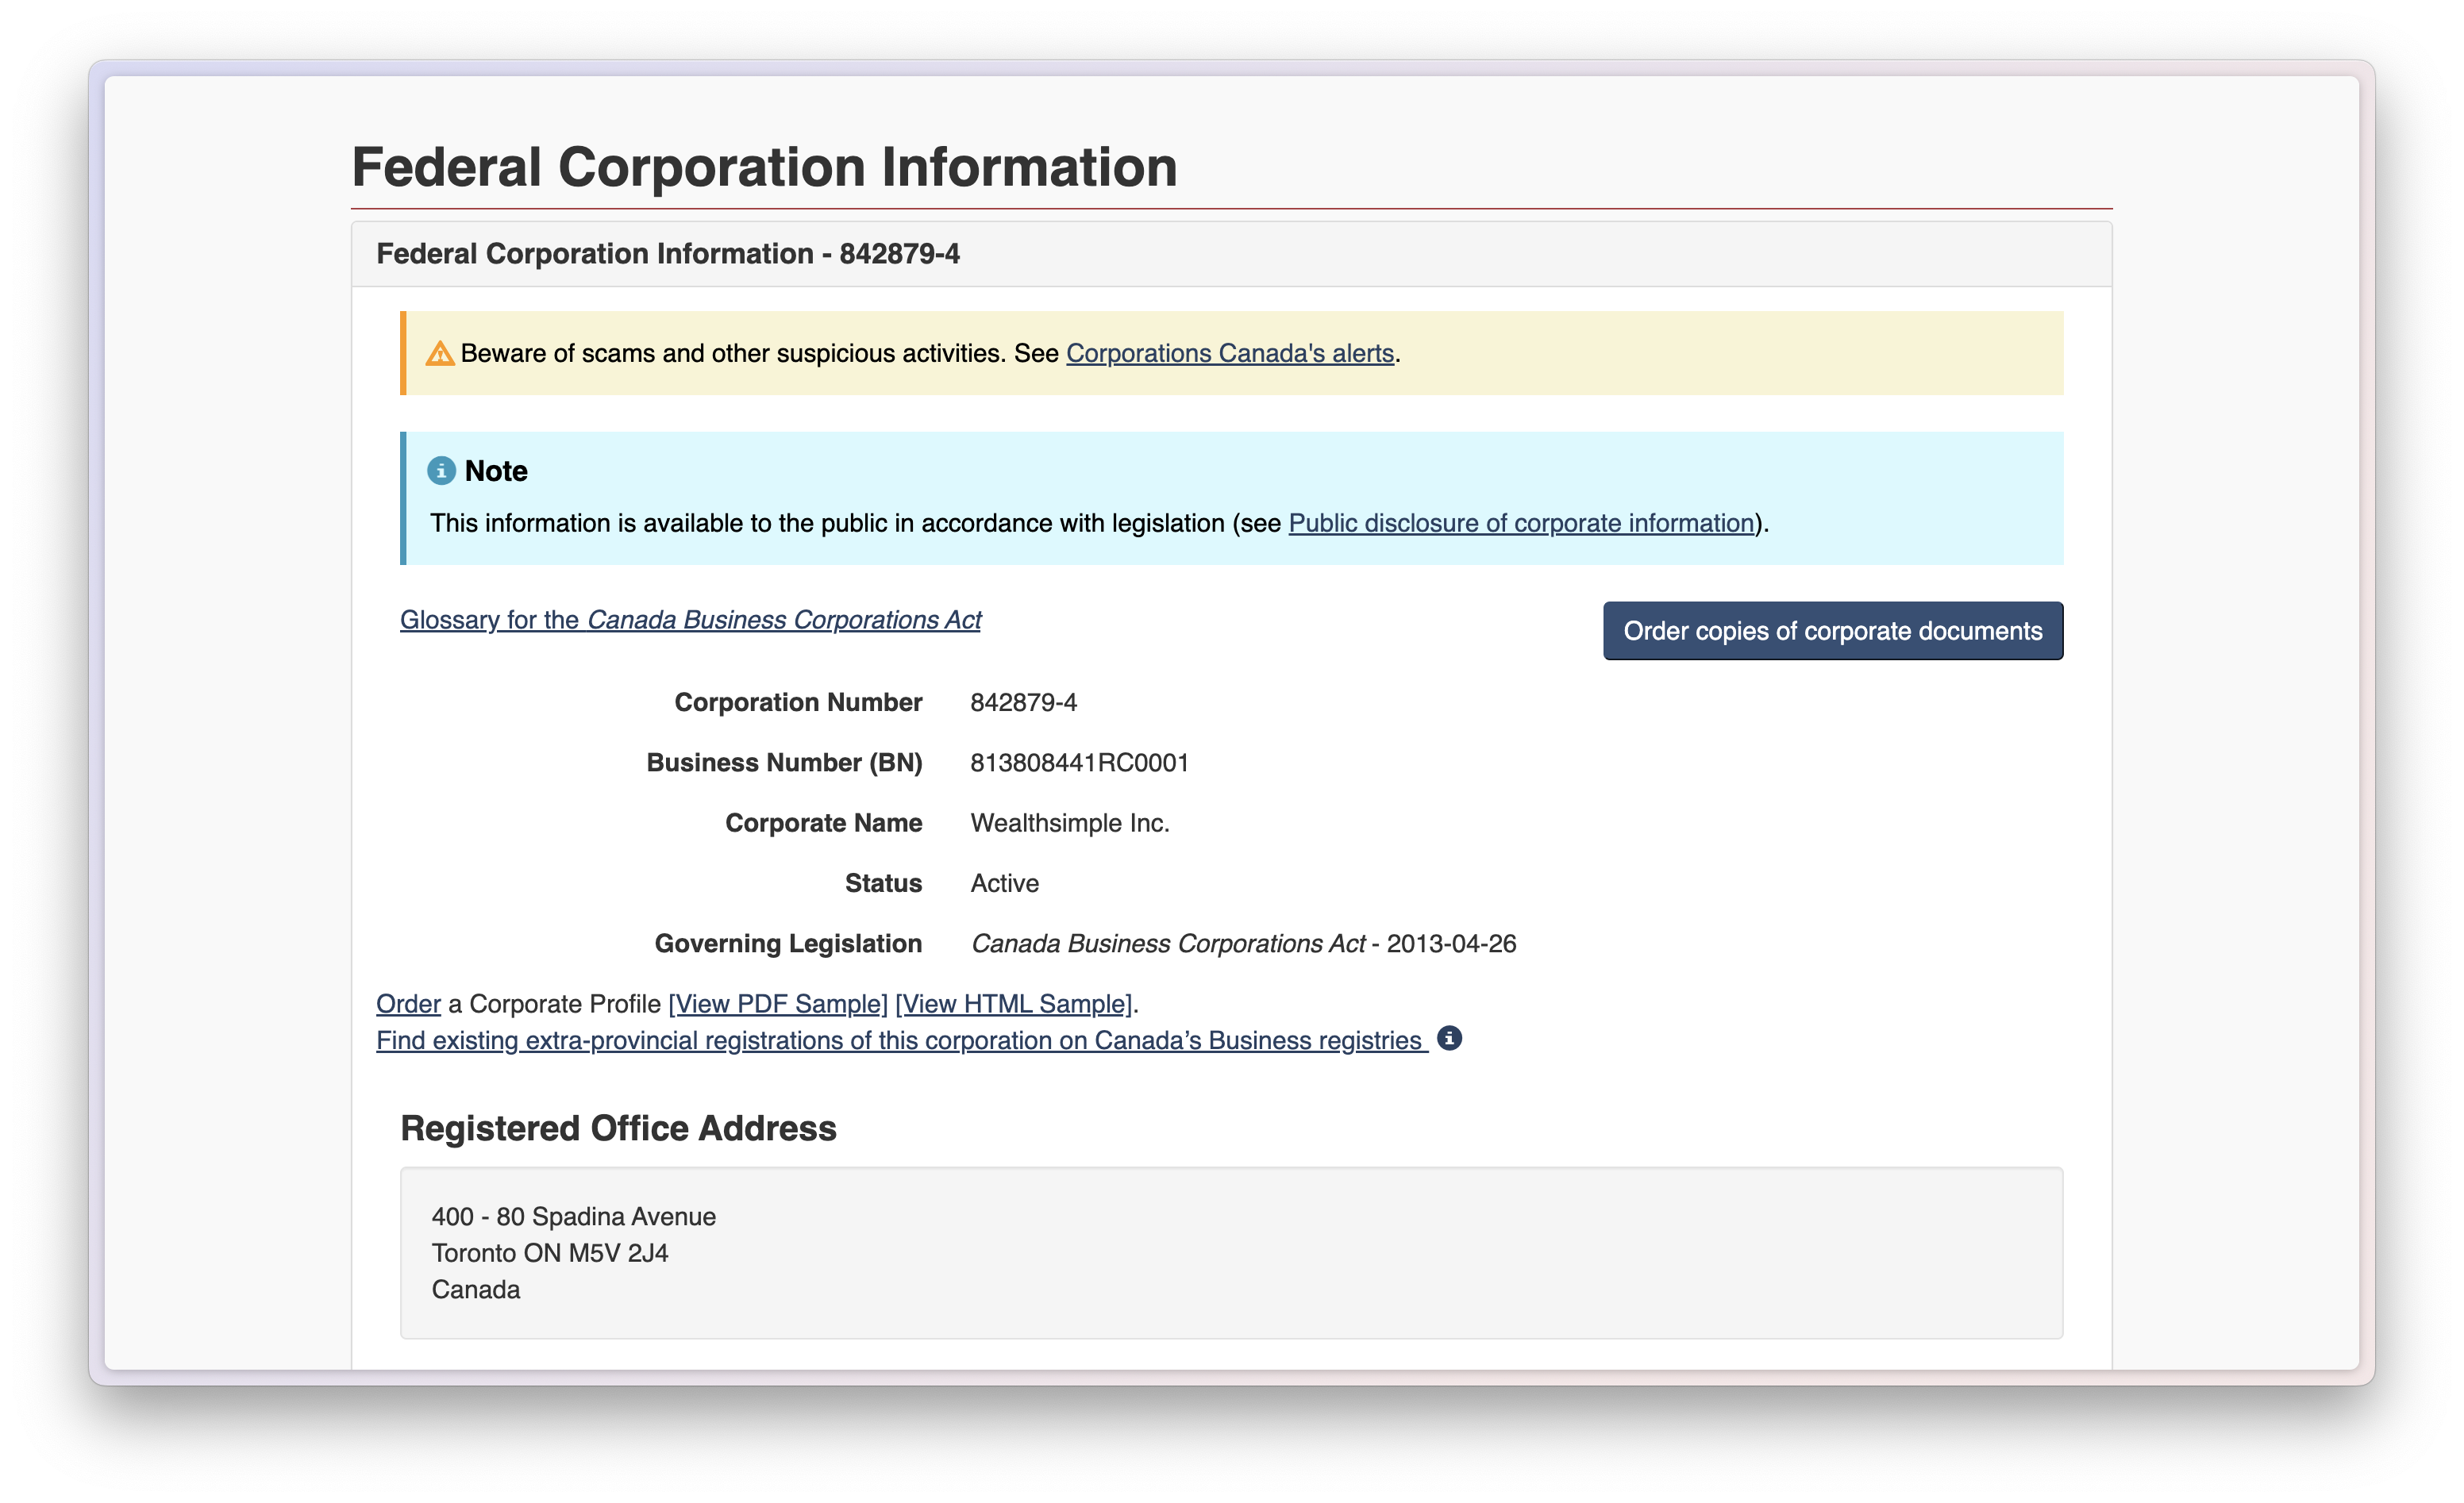
Task: Click Business Number value 813808441RC0001
Action: pyautogui.click(x=1079, y=763)
